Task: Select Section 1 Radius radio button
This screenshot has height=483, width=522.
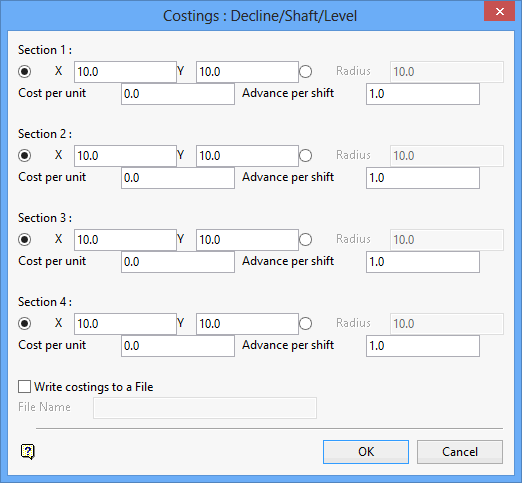Action: pyautogui.click(x=305, y=71)
